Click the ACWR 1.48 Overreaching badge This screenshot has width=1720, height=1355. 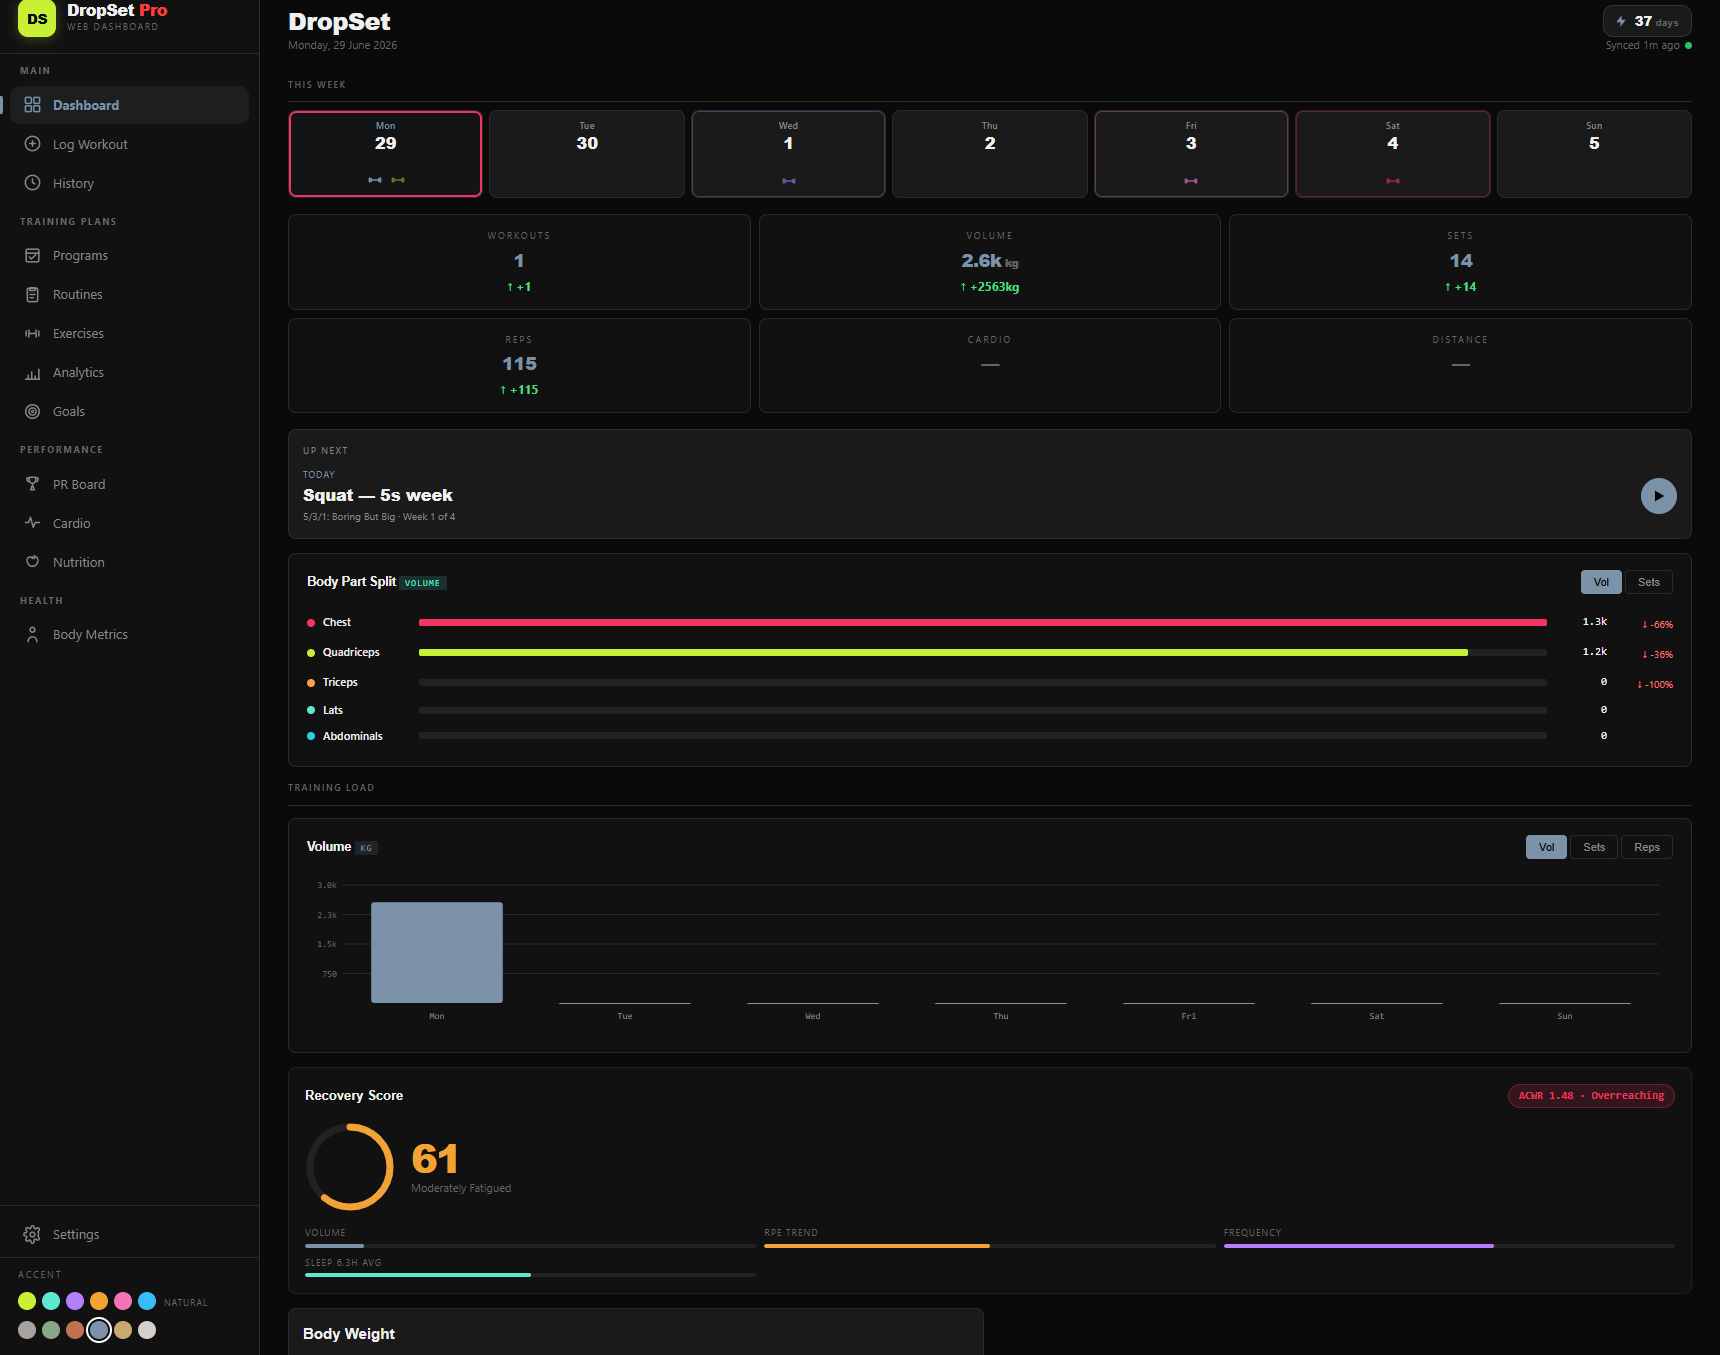[1591, 1096]
